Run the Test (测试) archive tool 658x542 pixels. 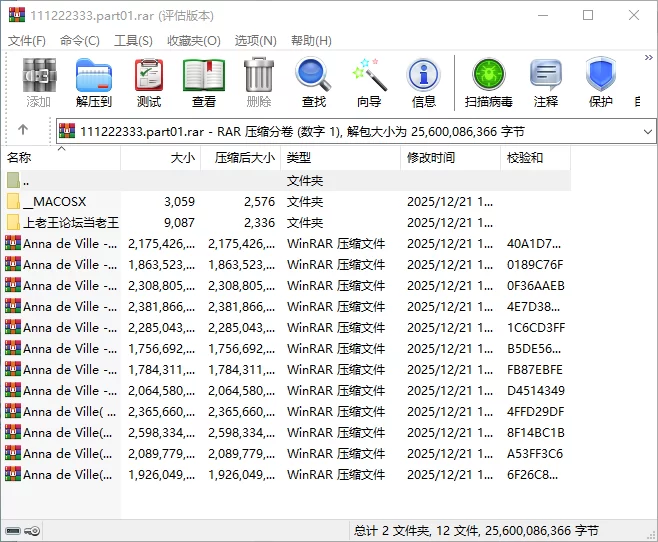coord(149,83)
